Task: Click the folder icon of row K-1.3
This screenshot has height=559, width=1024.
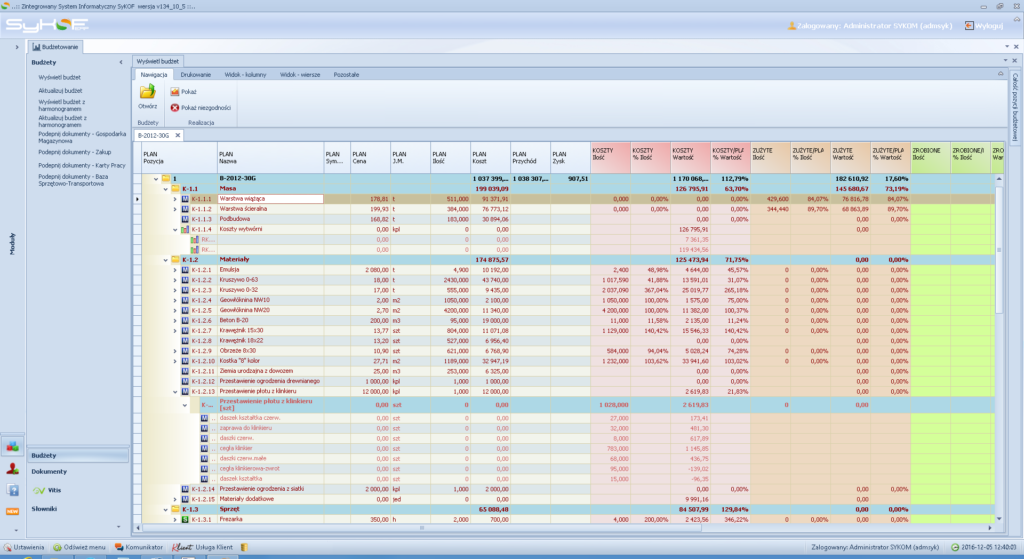Action: pos(175,509)
